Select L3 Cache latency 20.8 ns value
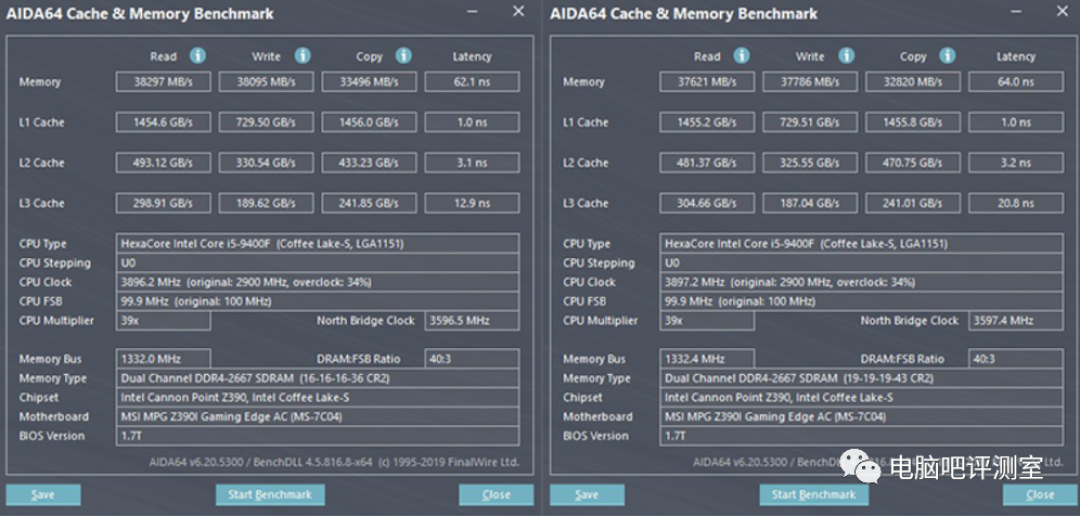The image size is (1080, 516). tap(1016, 203)
